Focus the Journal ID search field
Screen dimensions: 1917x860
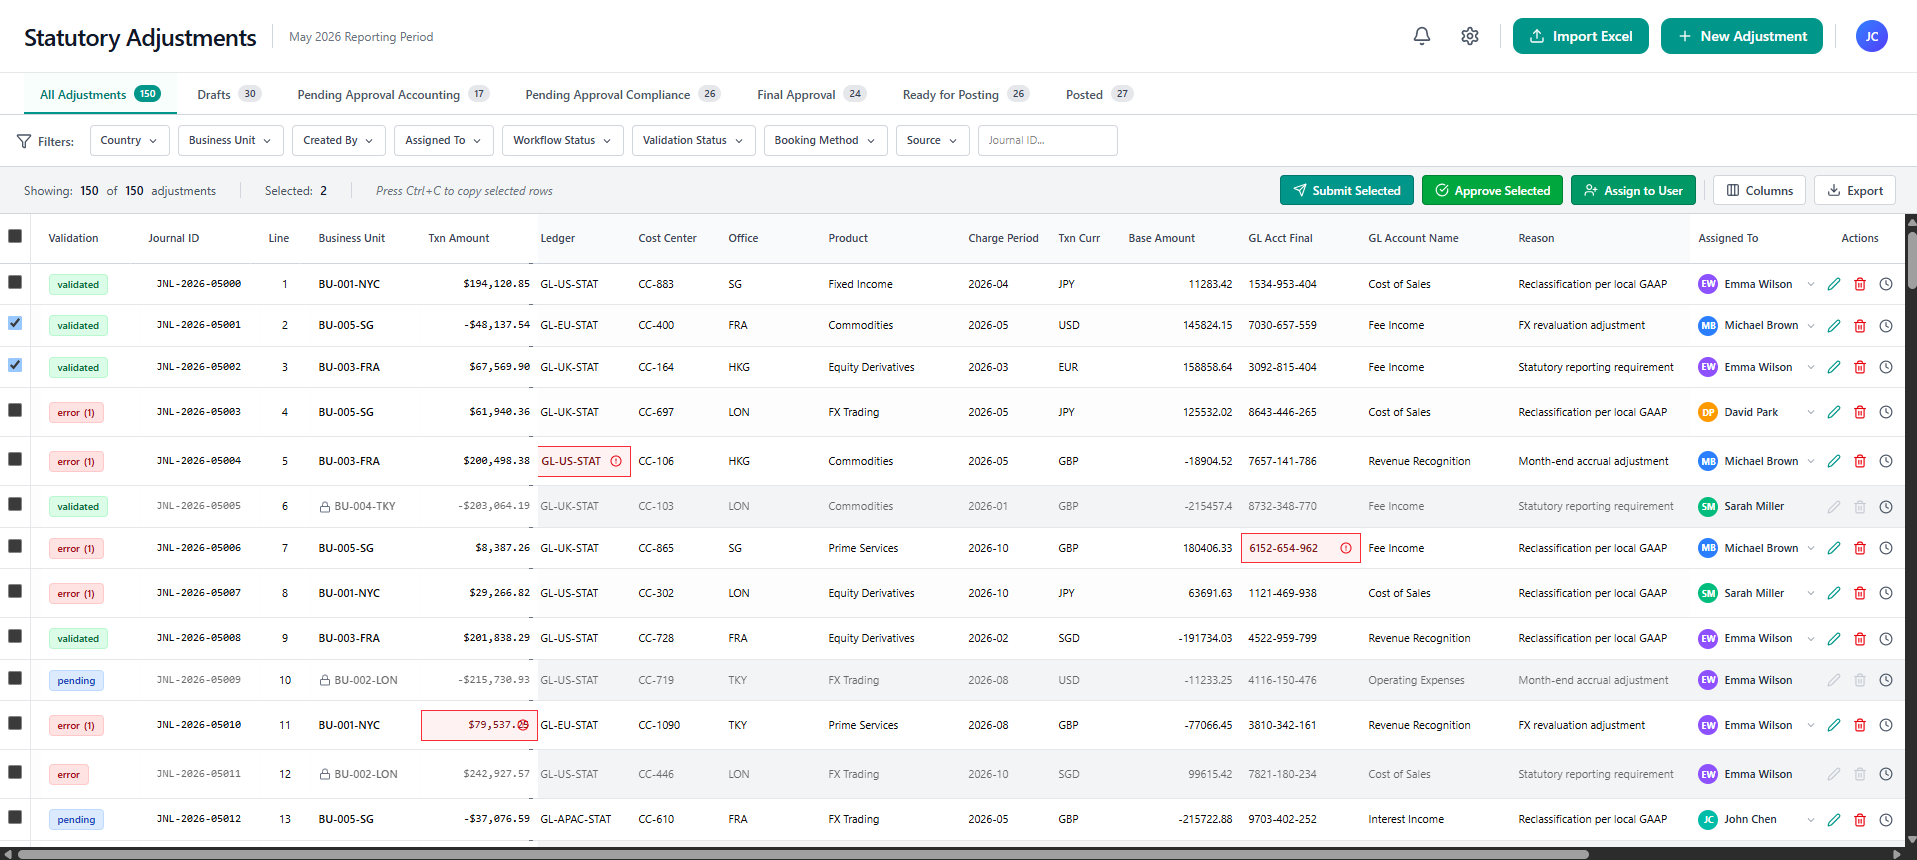pyautogui.click(x=1047, y=140)
